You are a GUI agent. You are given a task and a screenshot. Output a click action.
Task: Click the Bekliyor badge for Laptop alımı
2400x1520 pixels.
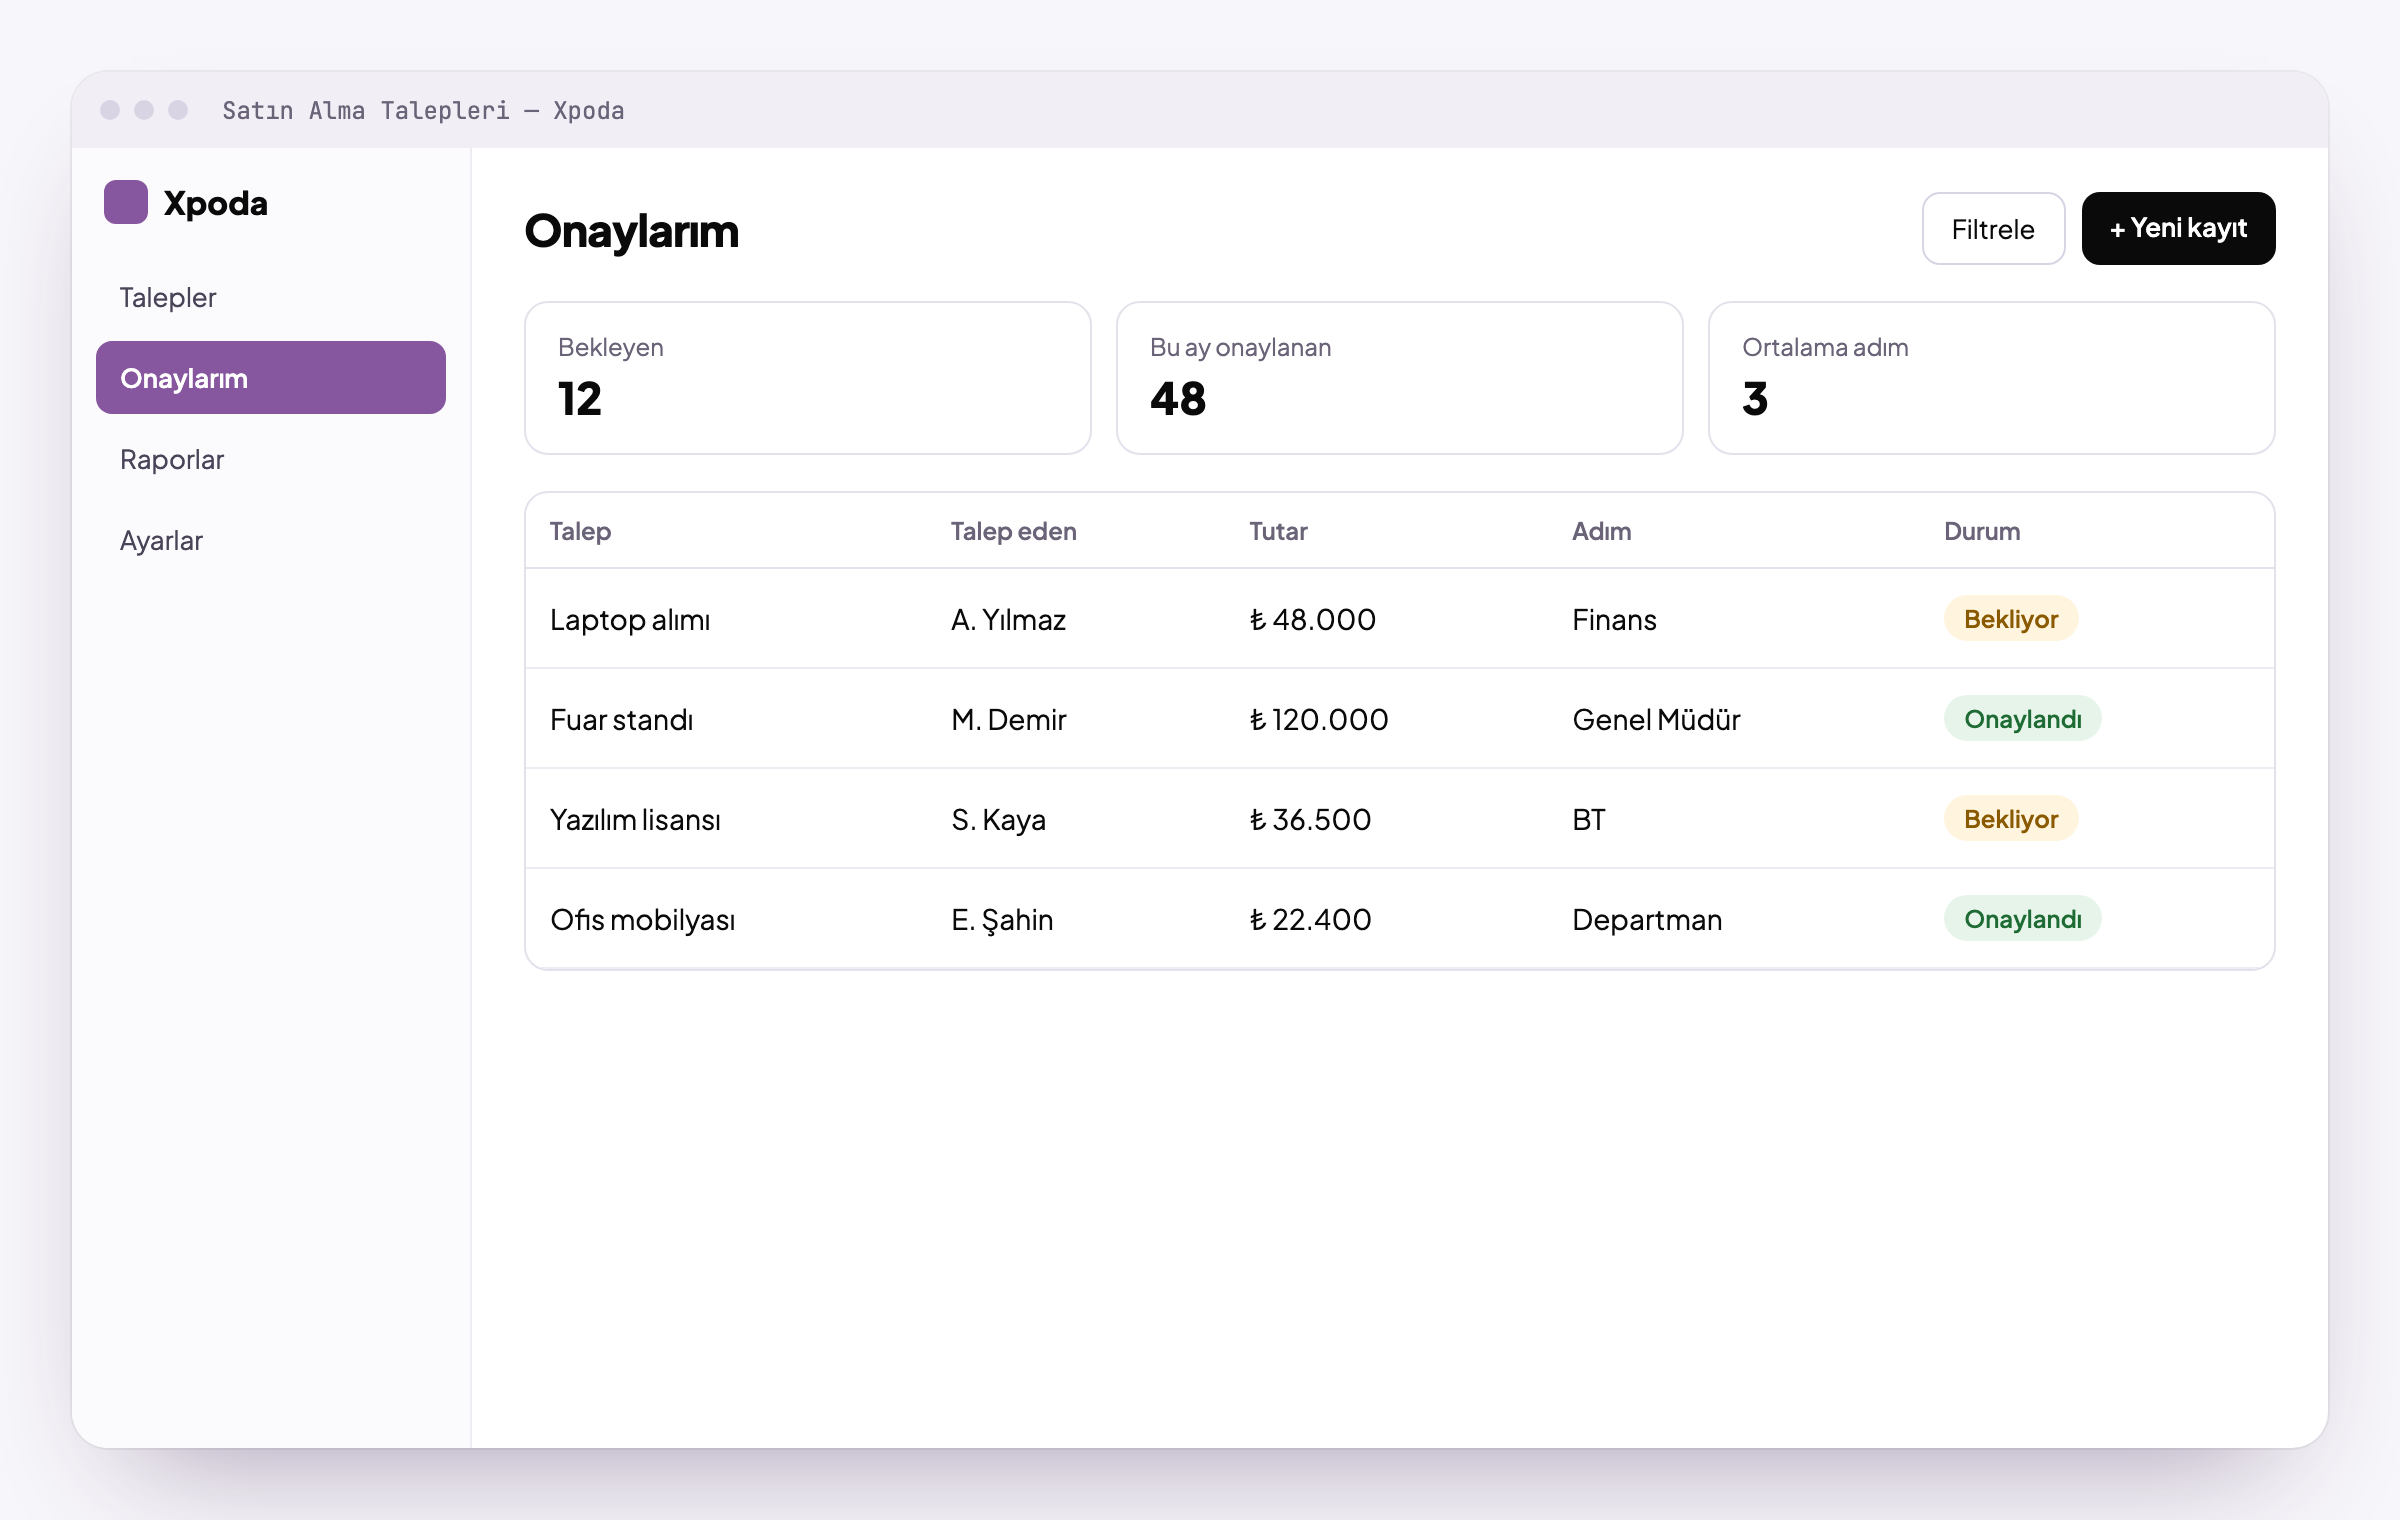tap(2011, 618)
